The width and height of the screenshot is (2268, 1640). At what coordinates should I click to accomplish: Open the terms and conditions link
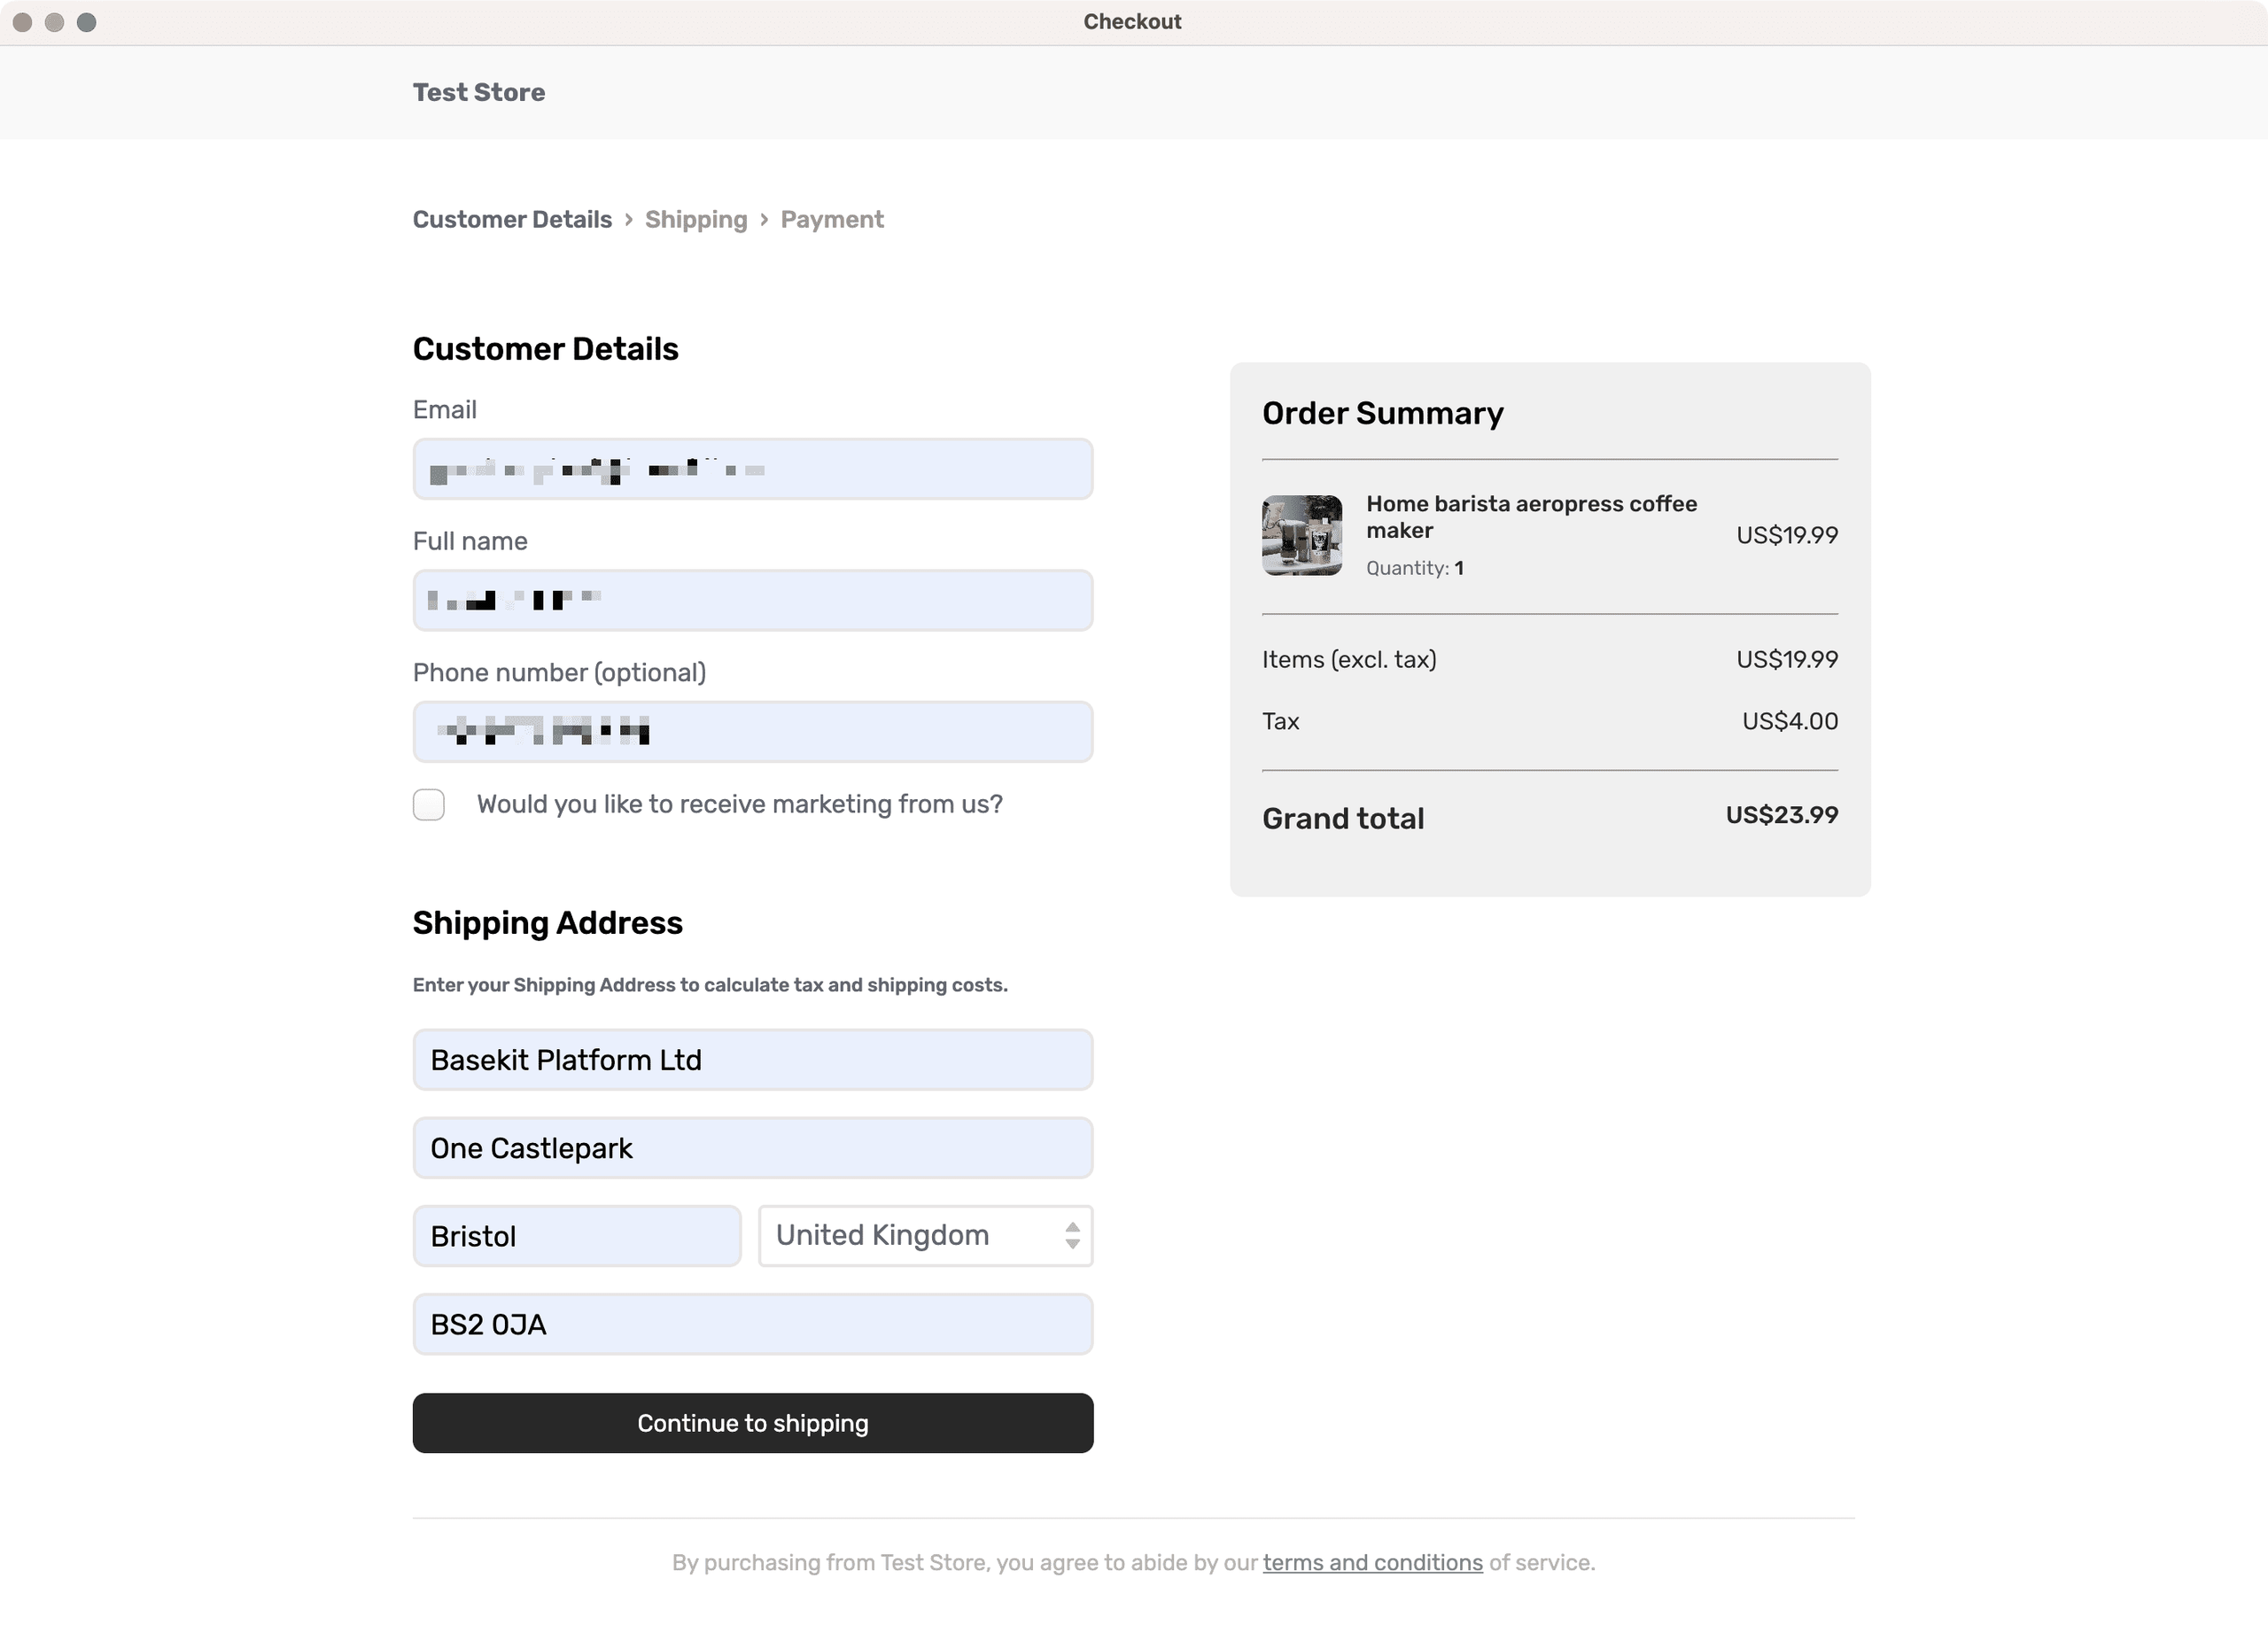1372,1562
